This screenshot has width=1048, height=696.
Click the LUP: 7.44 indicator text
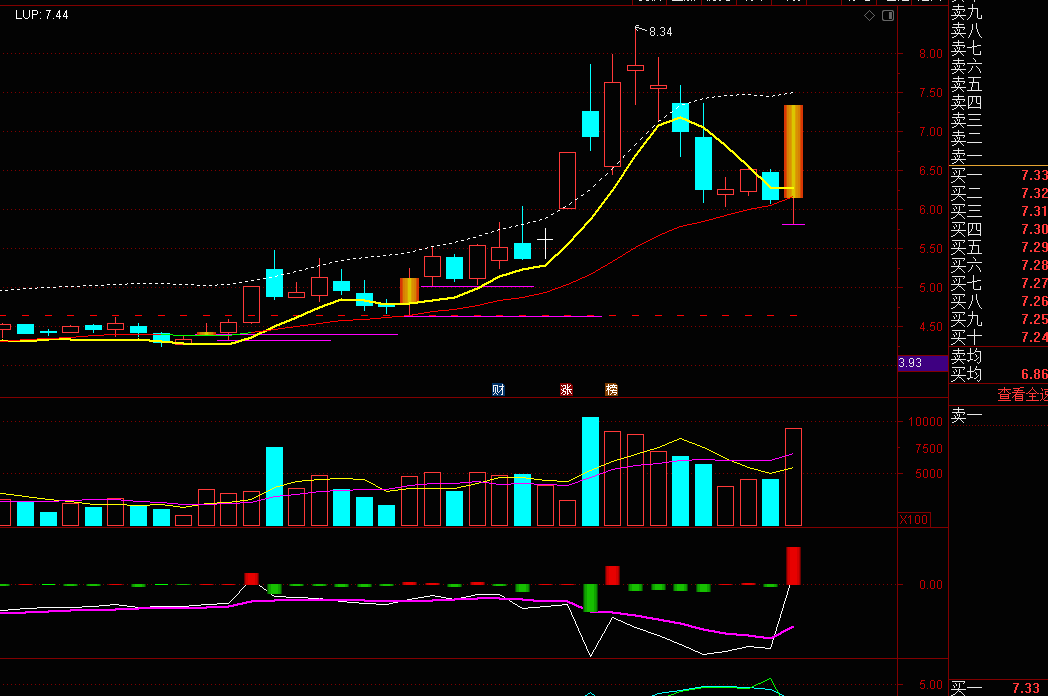[41, 15]
